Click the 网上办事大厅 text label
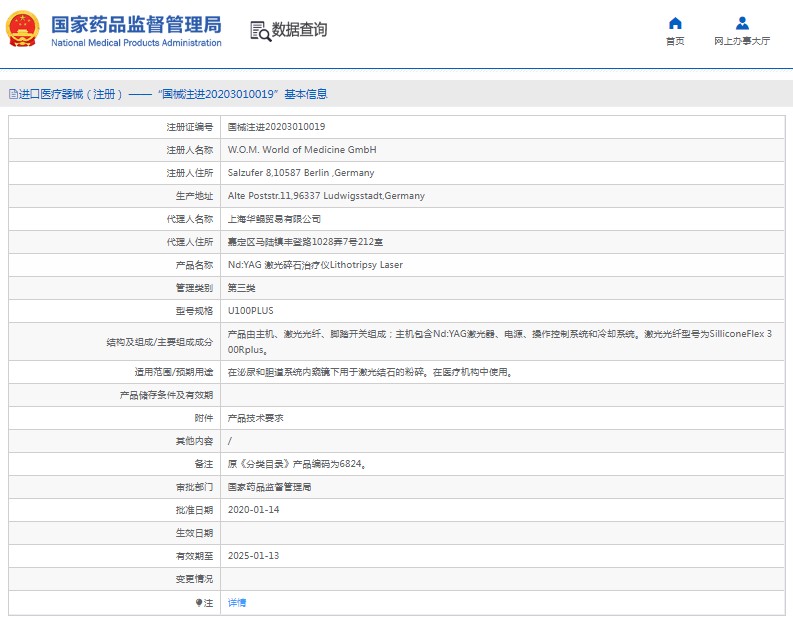This screenshot has width=793, height=622. click(741, 42)
